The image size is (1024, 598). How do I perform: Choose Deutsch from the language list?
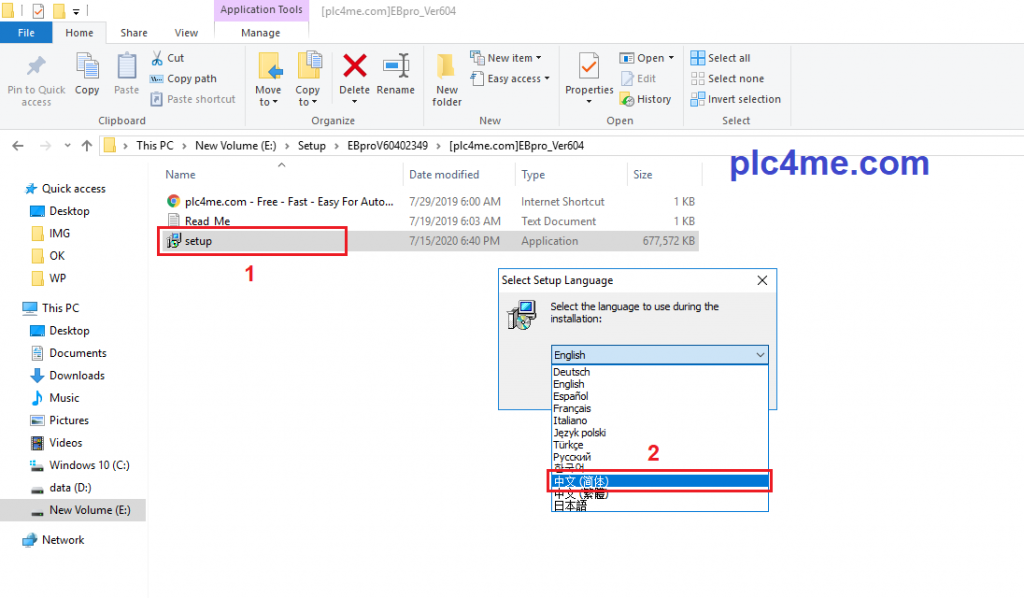tap(571, 372)
